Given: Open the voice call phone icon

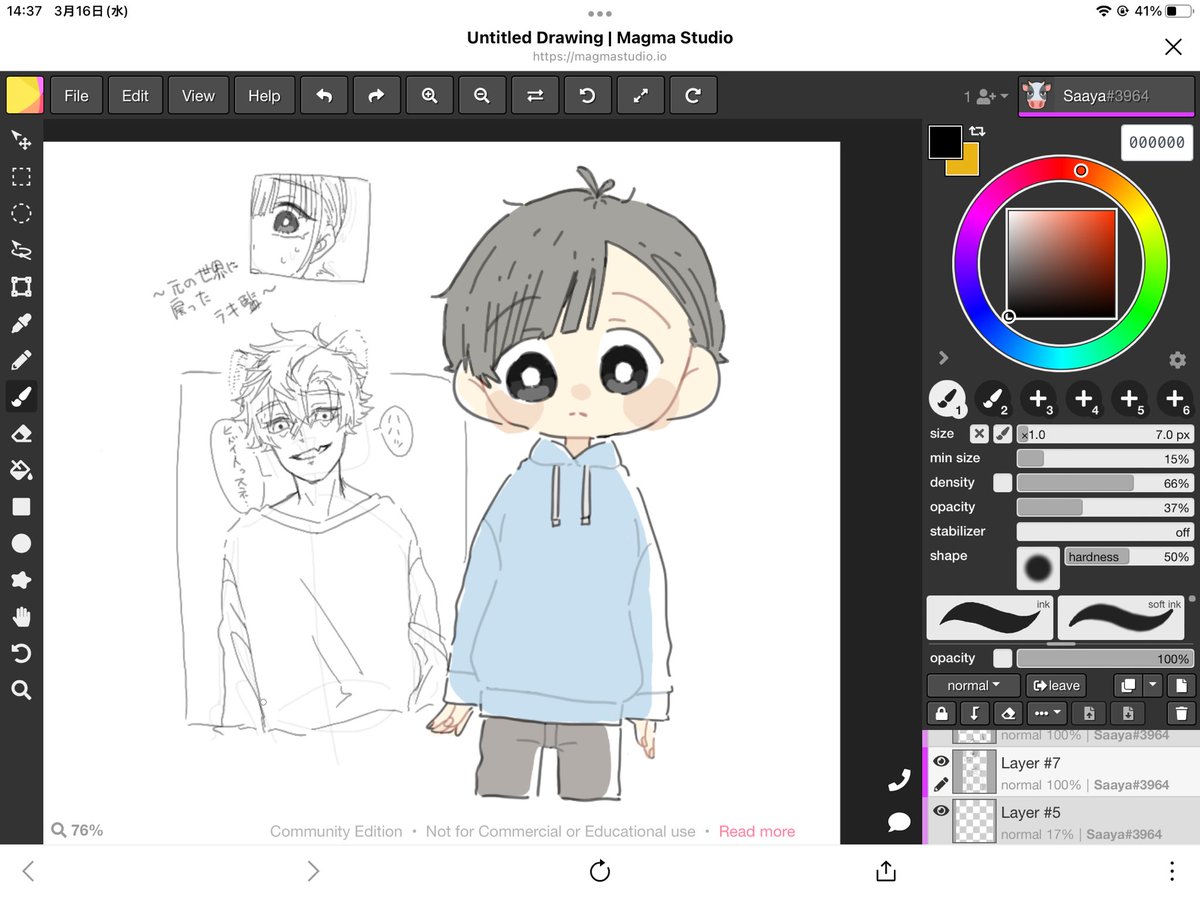Looking at the screenshot, I should point(899,781).
